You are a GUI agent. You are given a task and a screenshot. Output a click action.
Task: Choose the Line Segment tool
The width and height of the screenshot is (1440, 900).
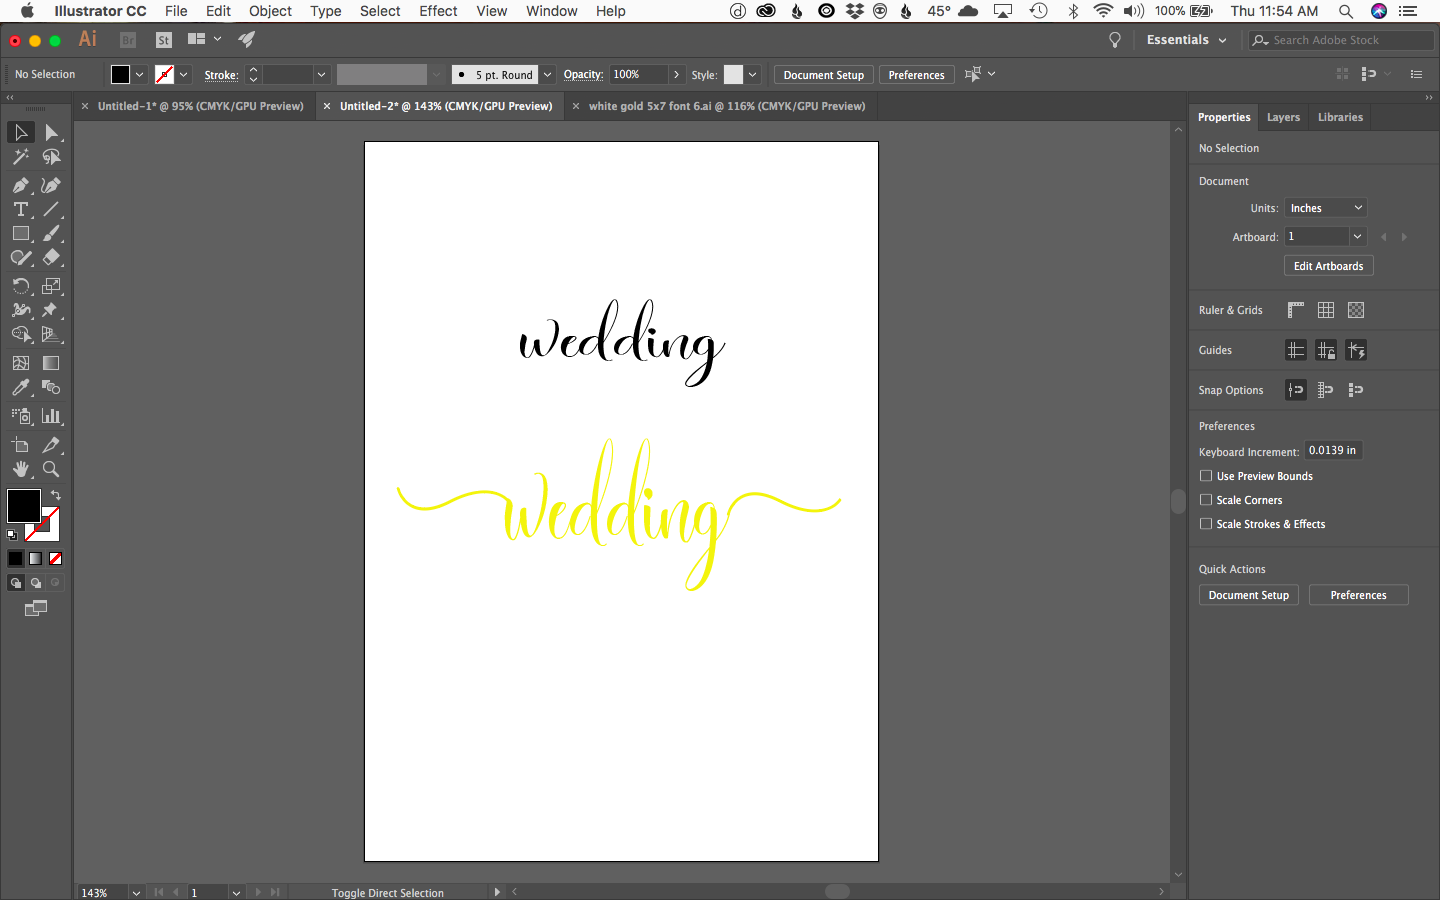(x=51, y=209)
